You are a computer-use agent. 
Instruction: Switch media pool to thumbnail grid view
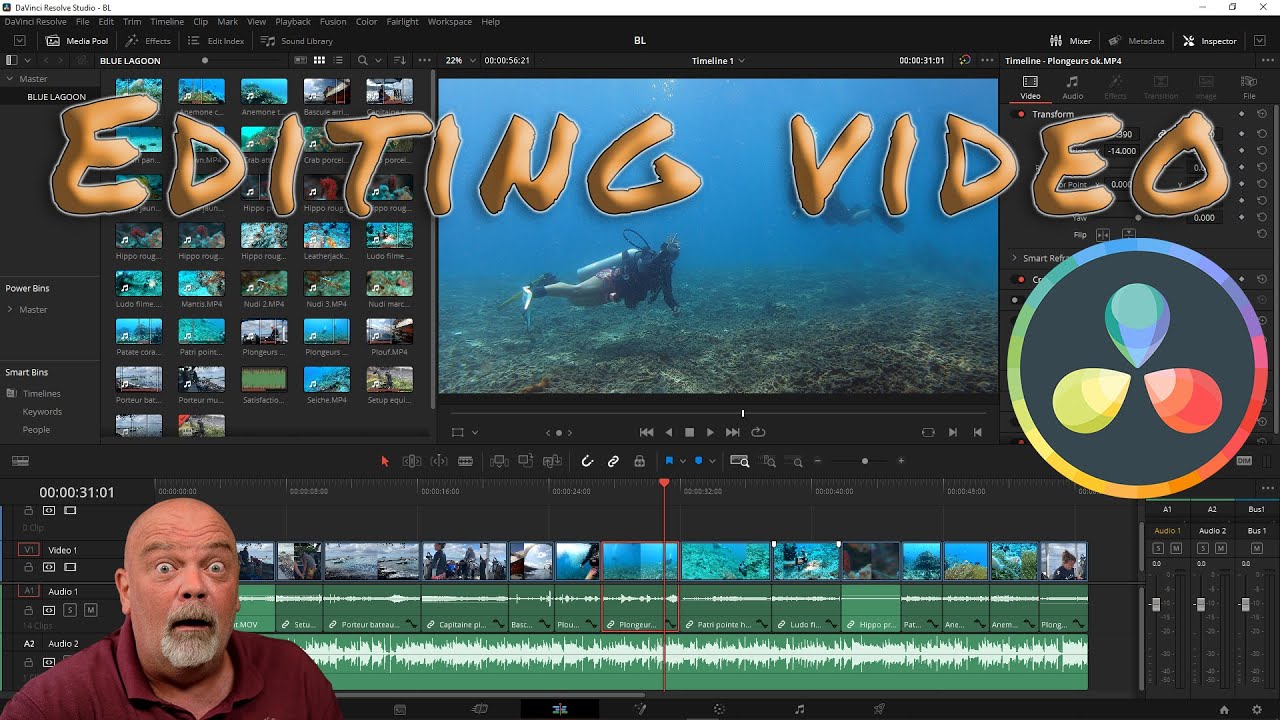(319, 60)
